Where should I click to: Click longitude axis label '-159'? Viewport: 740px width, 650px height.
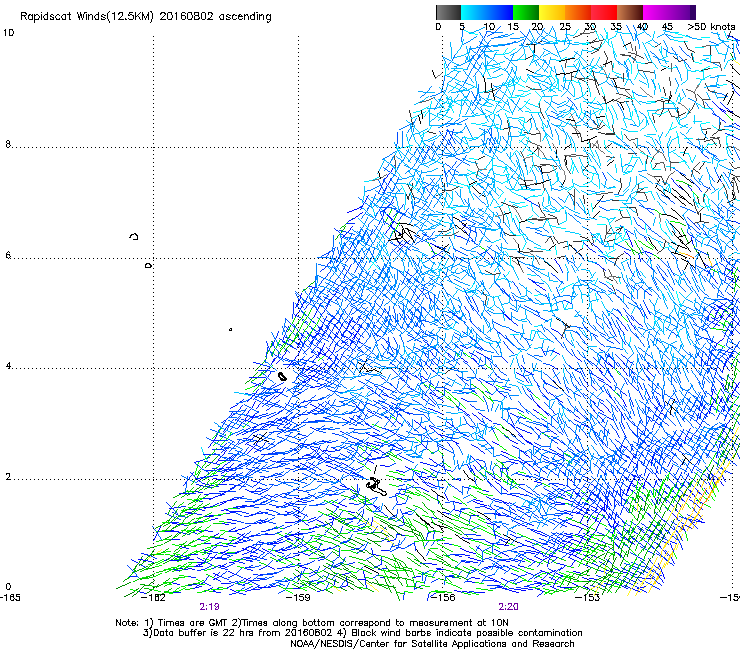coord(299,598)
